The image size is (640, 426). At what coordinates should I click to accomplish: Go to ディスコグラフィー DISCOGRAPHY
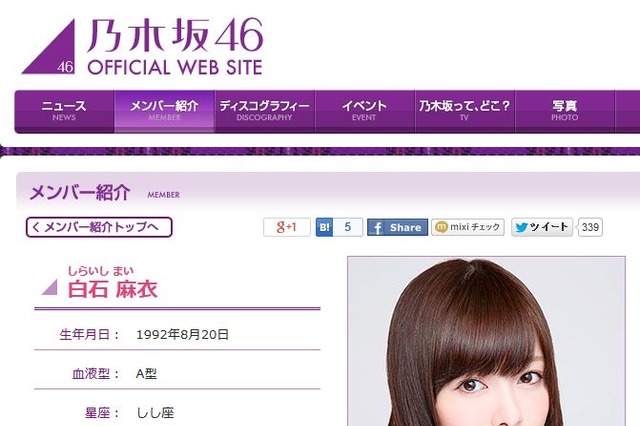[264, 111]
